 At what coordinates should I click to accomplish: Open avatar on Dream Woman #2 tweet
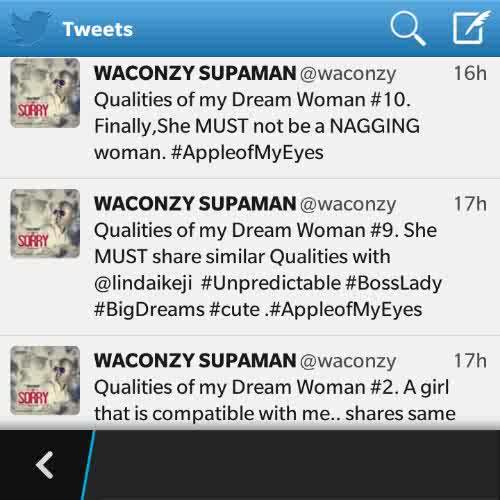[45, 380]
